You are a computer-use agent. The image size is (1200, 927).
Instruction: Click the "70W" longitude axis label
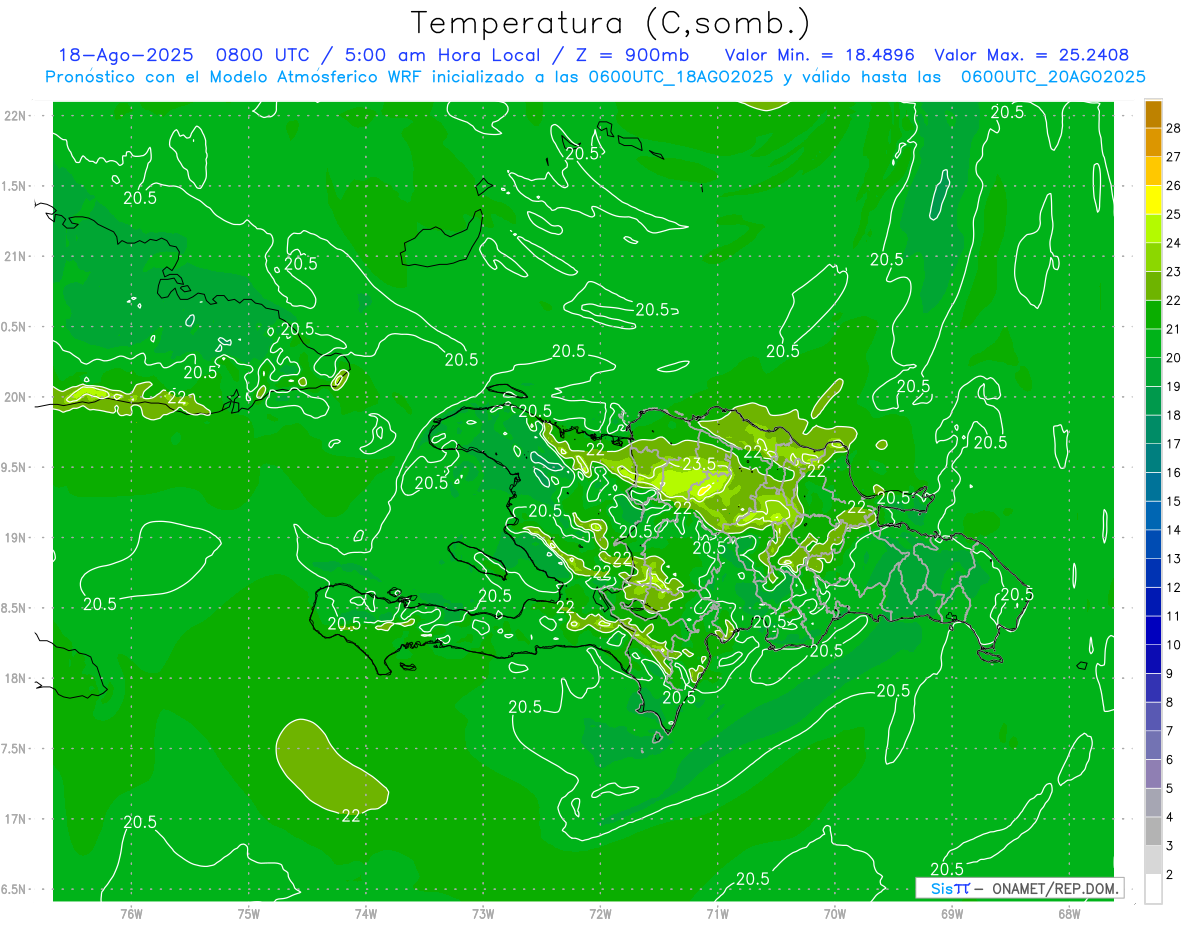(835, 913)
